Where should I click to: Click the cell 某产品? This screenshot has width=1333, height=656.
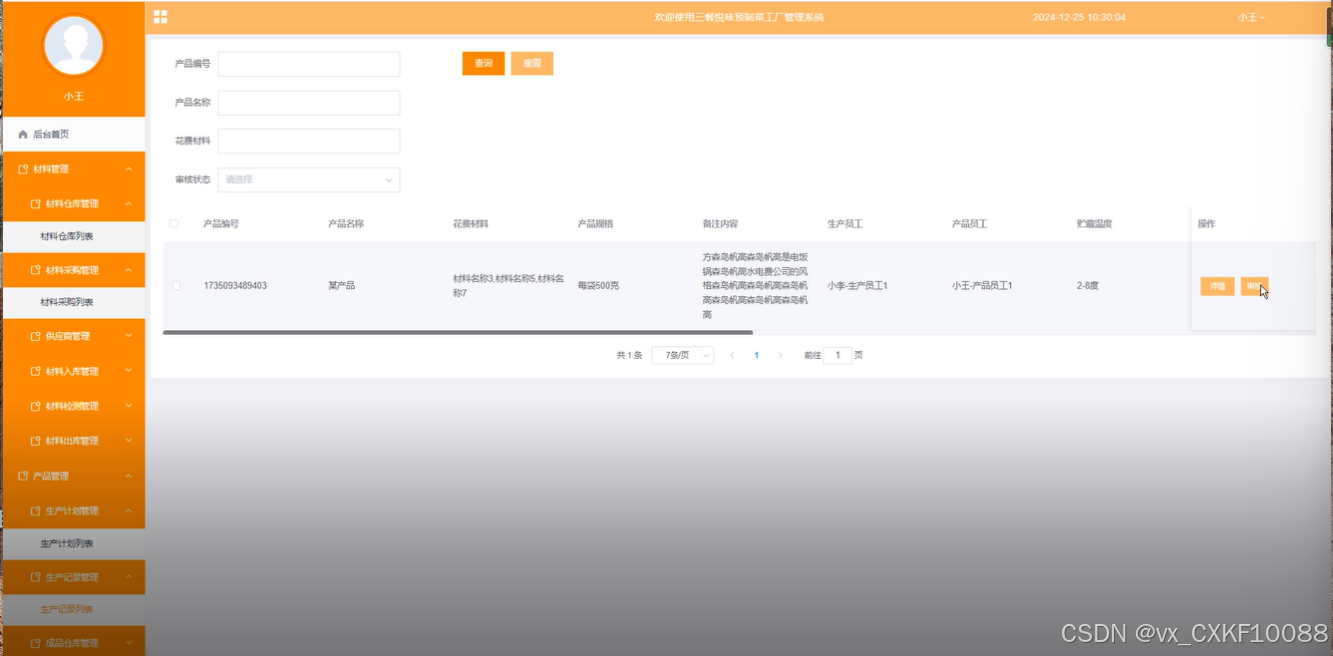click(341, 286)
